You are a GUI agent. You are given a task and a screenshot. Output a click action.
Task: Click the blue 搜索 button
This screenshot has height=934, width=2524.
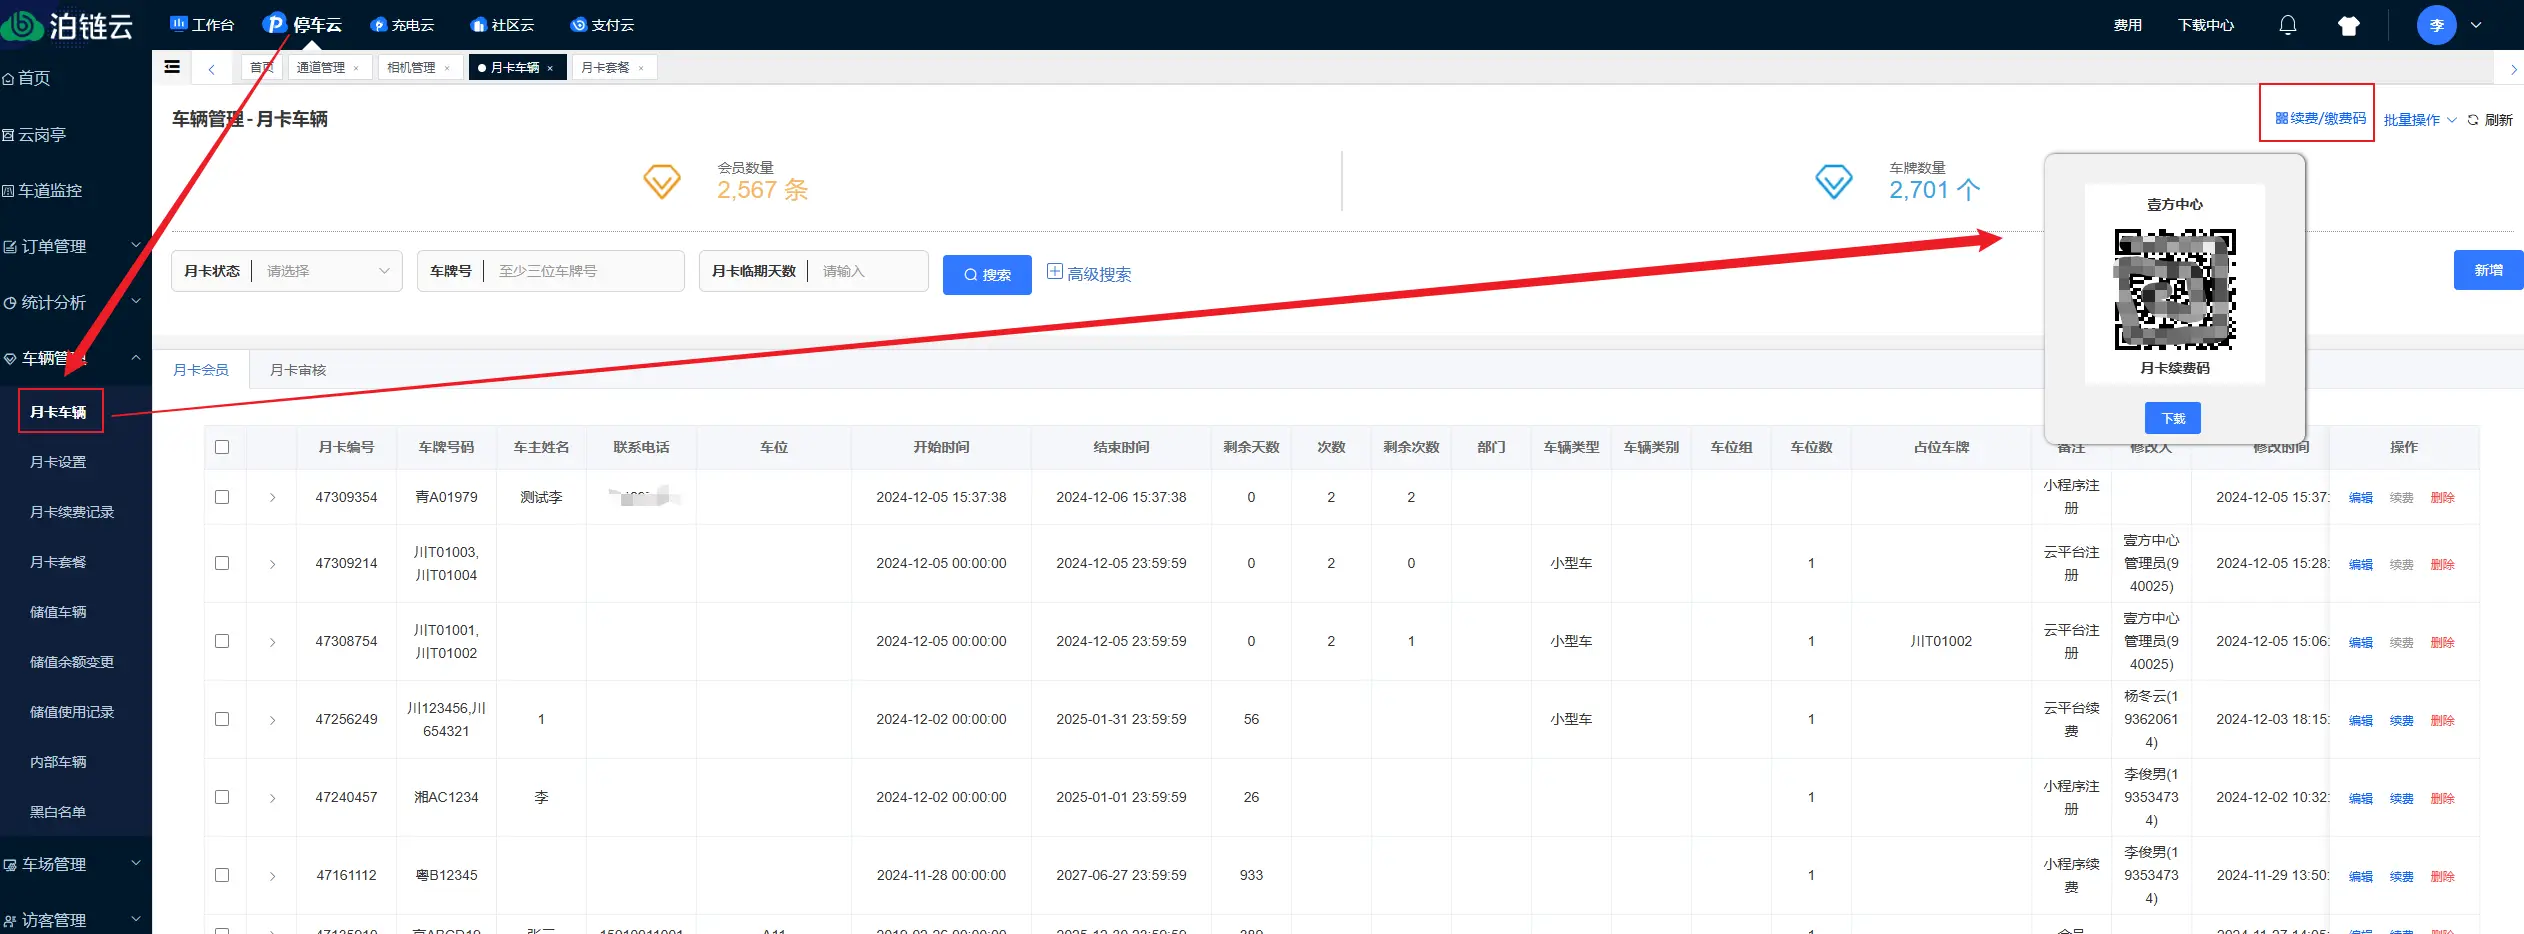click(x=986, y=275)
